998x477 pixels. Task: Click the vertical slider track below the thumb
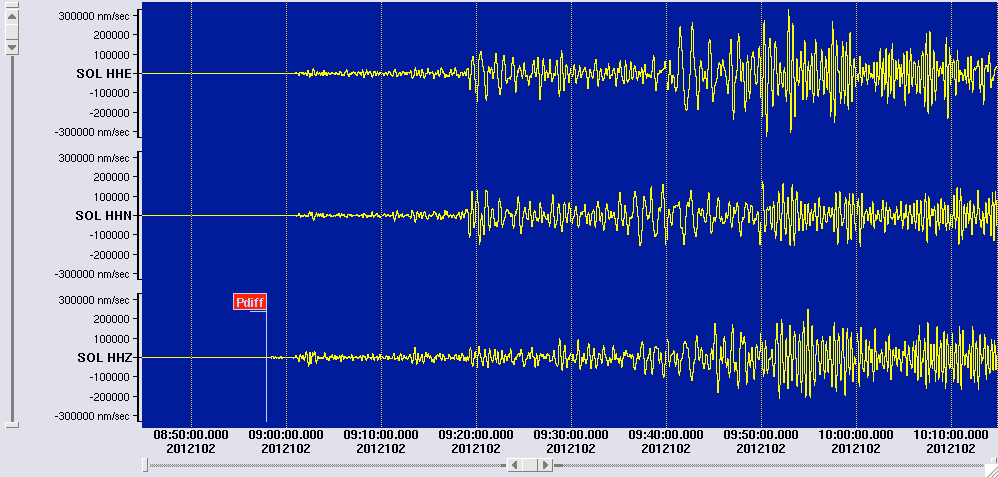pyautogui.click(x=11, y=239)
